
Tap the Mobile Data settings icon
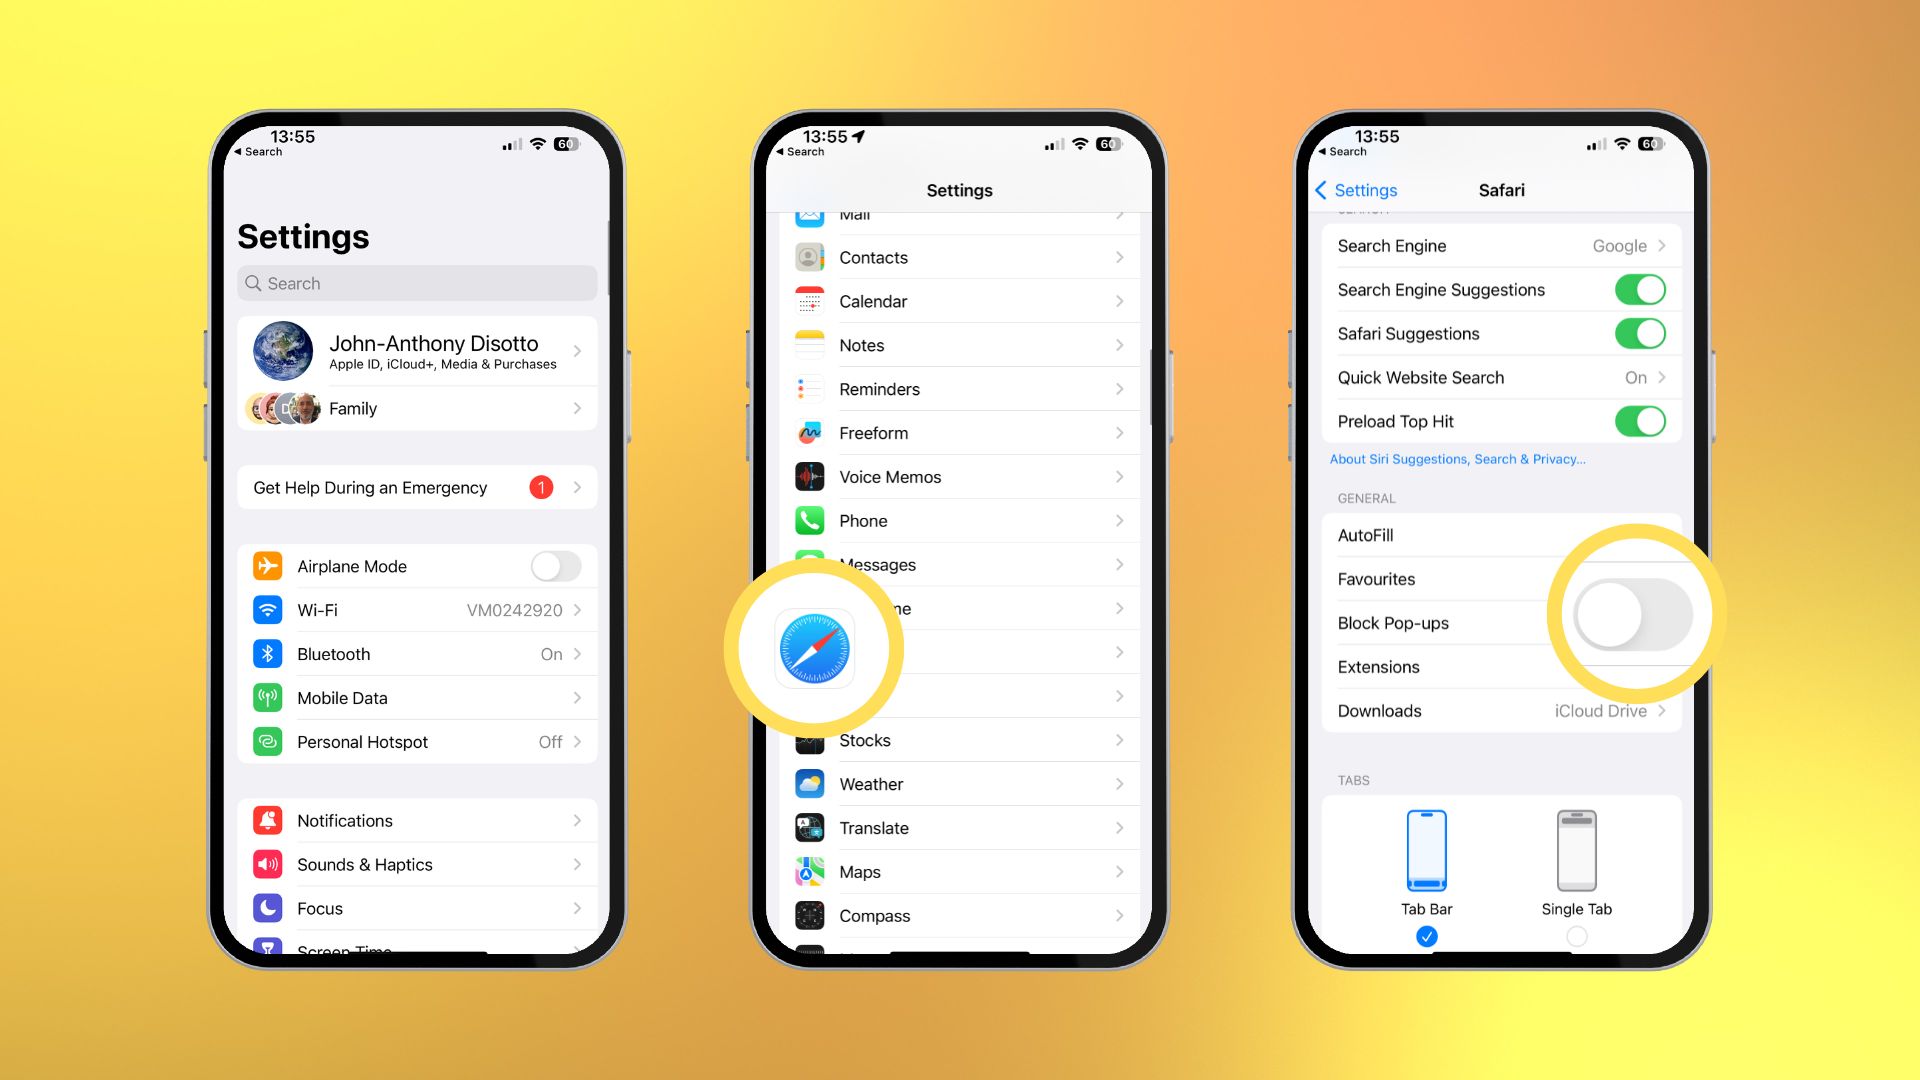point(270,696)
